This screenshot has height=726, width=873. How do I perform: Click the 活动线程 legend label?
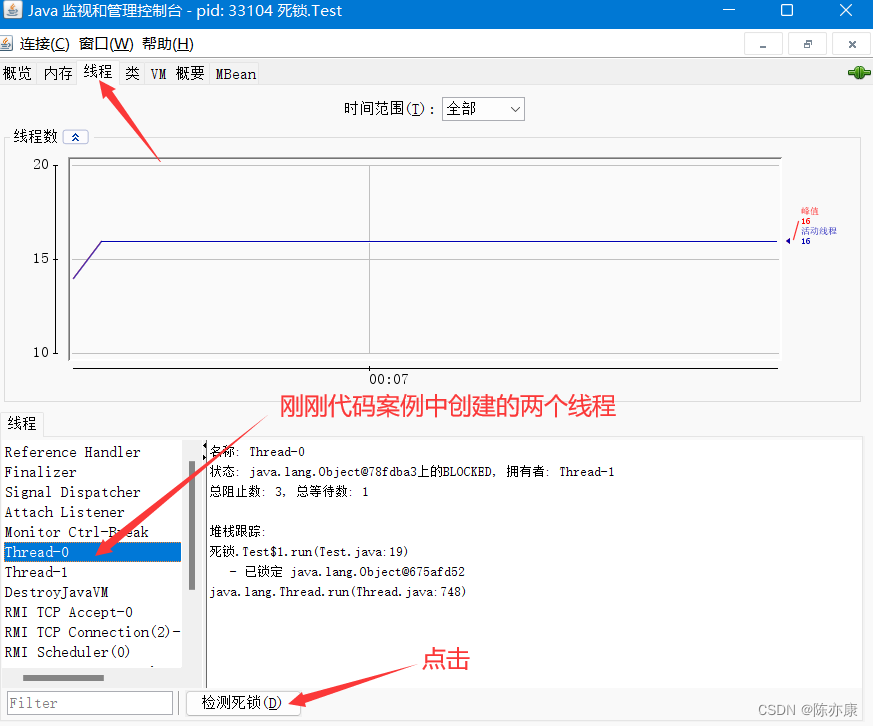[818, 230]
